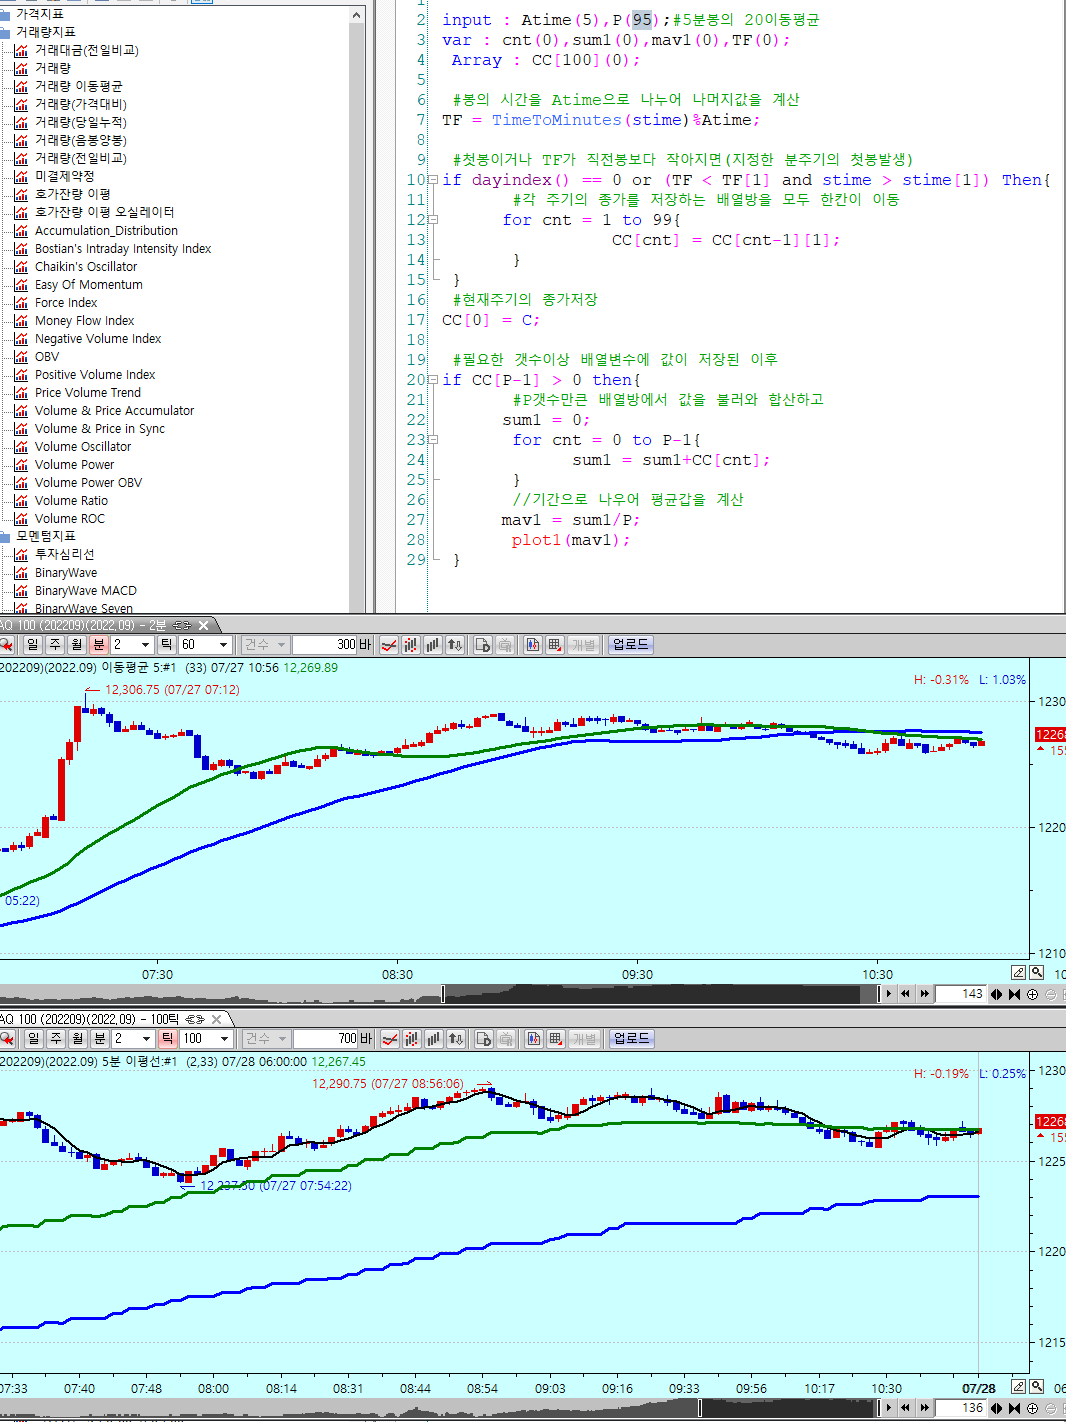Click the fast-forward scroll icon in lower chart
The height and width of the screenshot is (1422, 1066).
tap(925, 1408)
